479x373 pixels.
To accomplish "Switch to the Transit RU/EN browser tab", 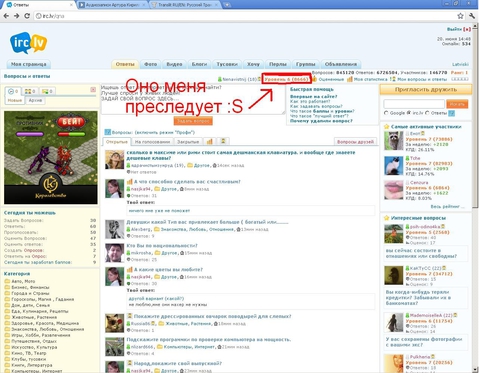I will pyautogui.click(x=184, y=5).
